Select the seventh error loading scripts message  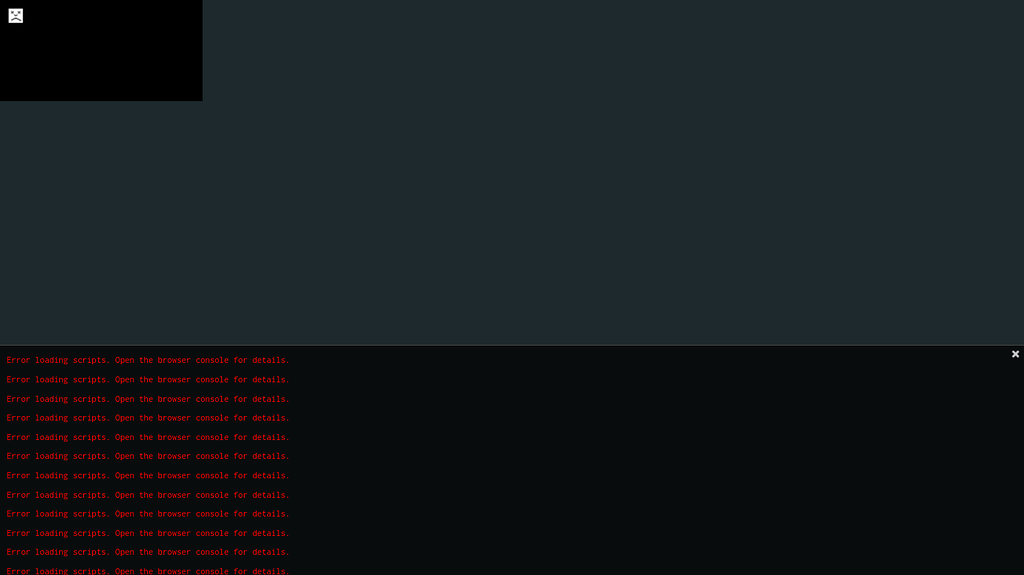148,476
